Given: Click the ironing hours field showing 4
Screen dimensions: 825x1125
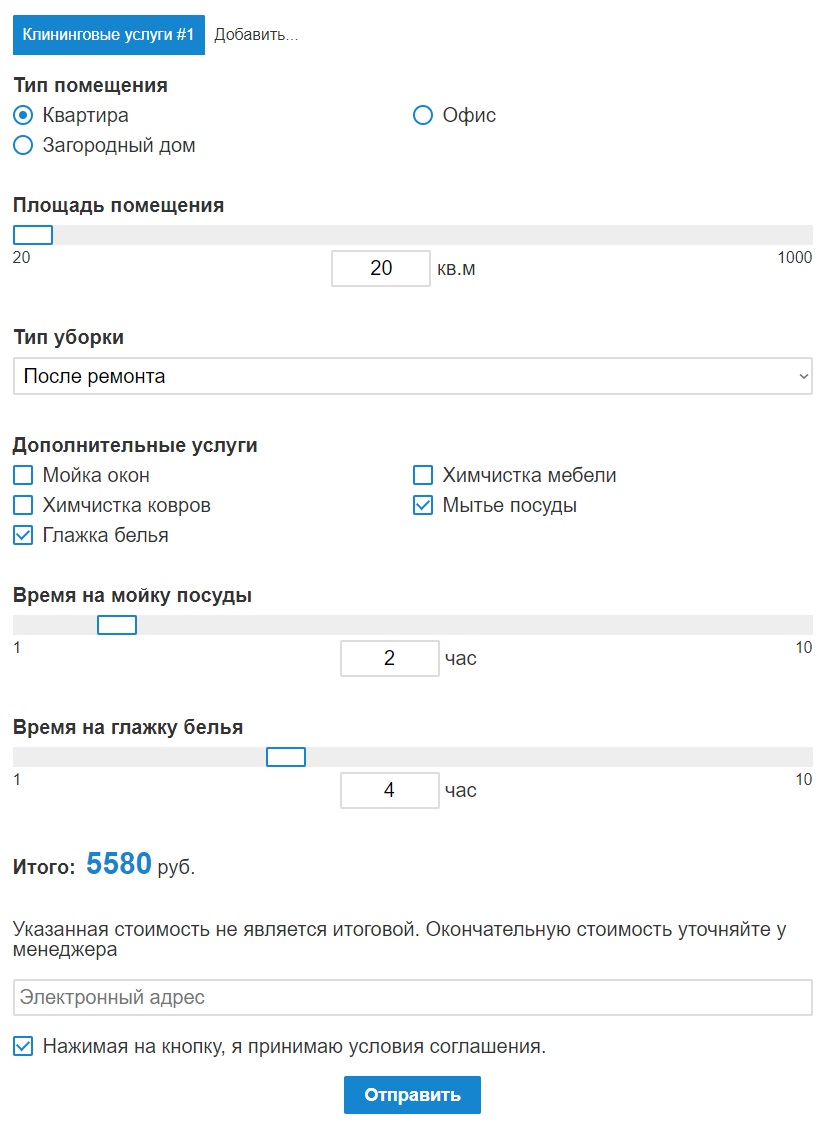Looking at the screenshot, I should (389, 790).
